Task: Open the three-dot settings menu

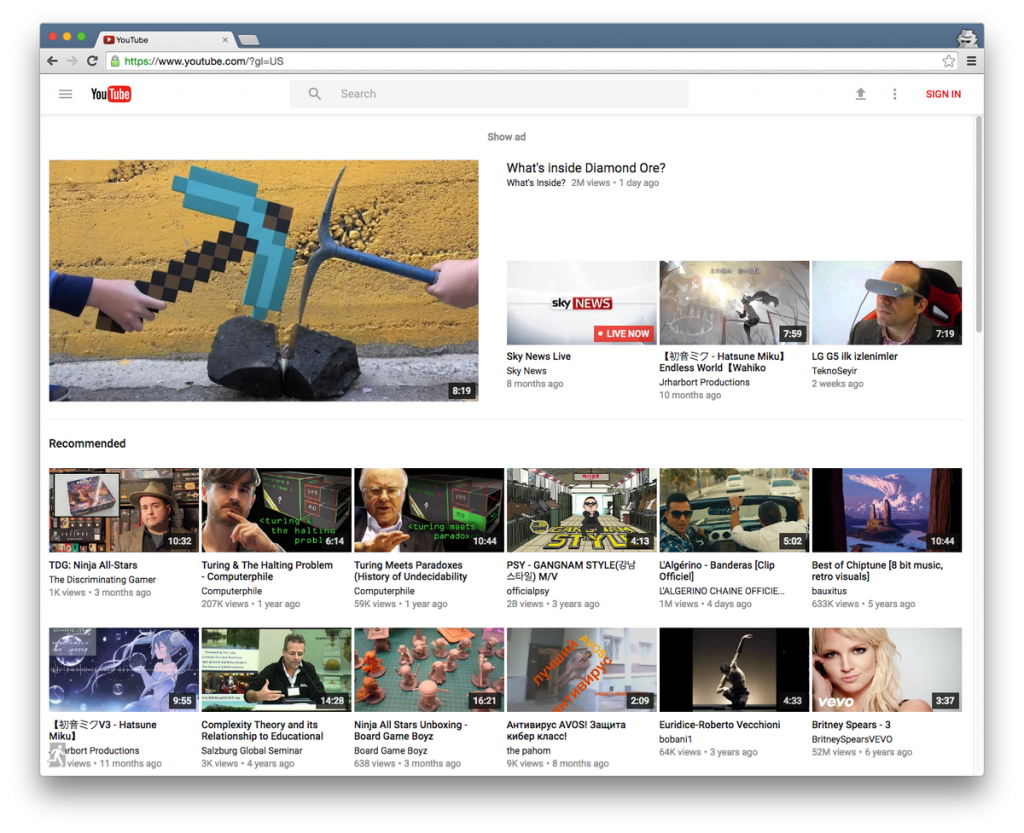Action: coord(894,94)
